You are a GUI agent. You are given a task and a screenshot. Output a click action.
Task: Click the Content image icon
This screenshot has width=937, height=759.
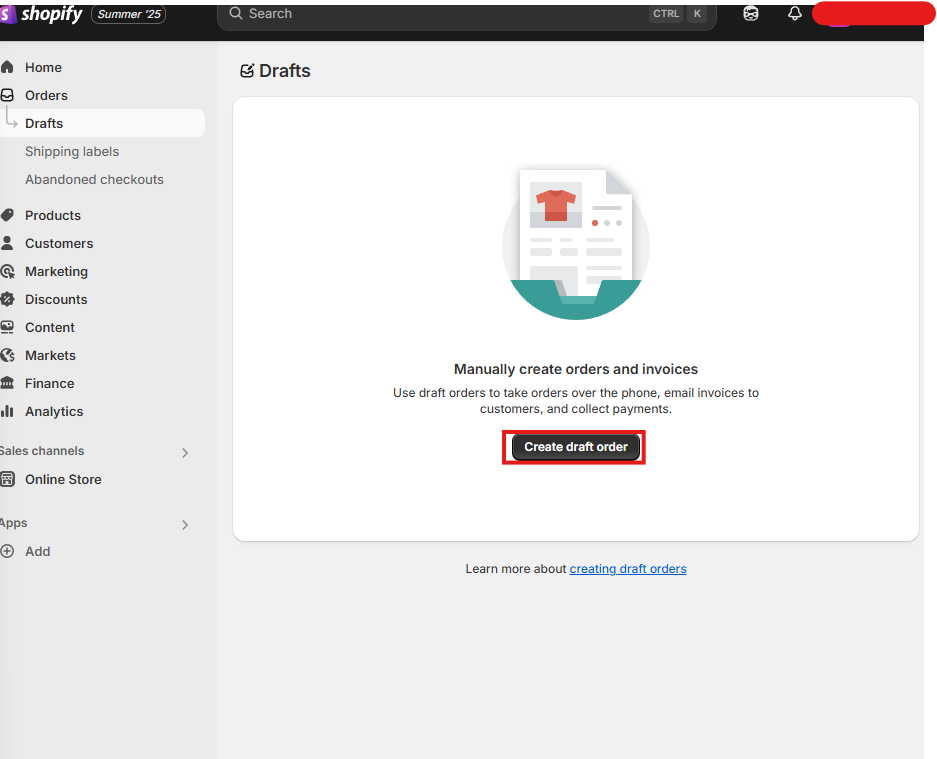click(7, 327)
